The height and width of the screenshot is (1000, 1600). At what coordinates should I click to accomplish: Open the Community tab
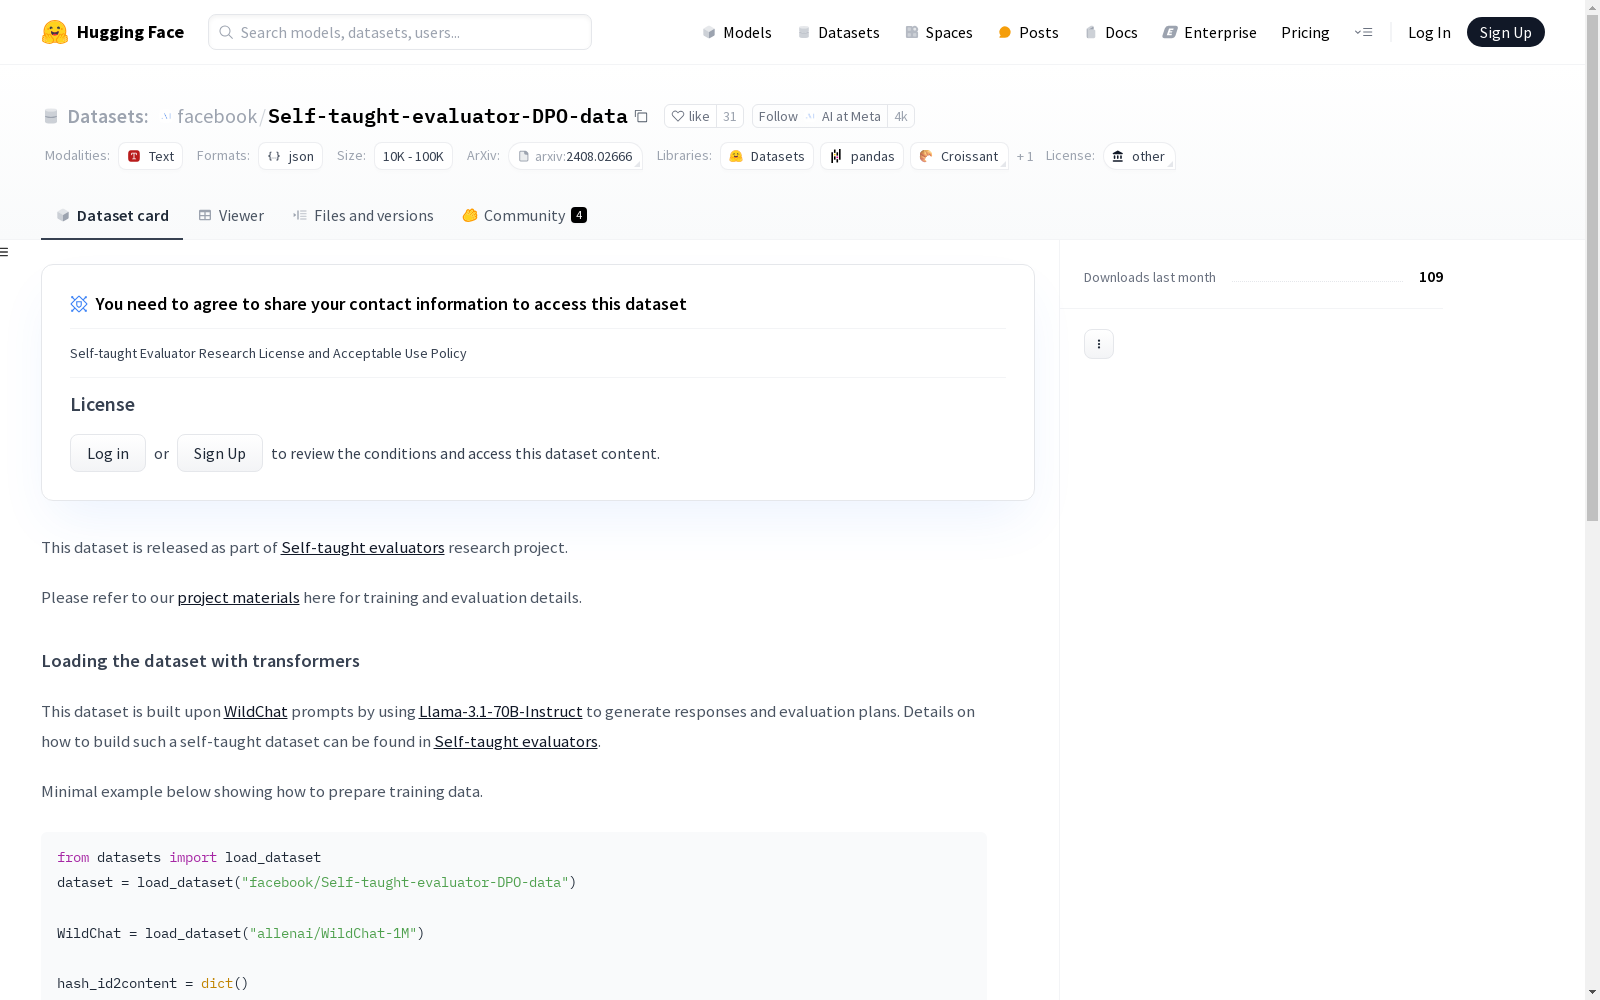point(524,215)
